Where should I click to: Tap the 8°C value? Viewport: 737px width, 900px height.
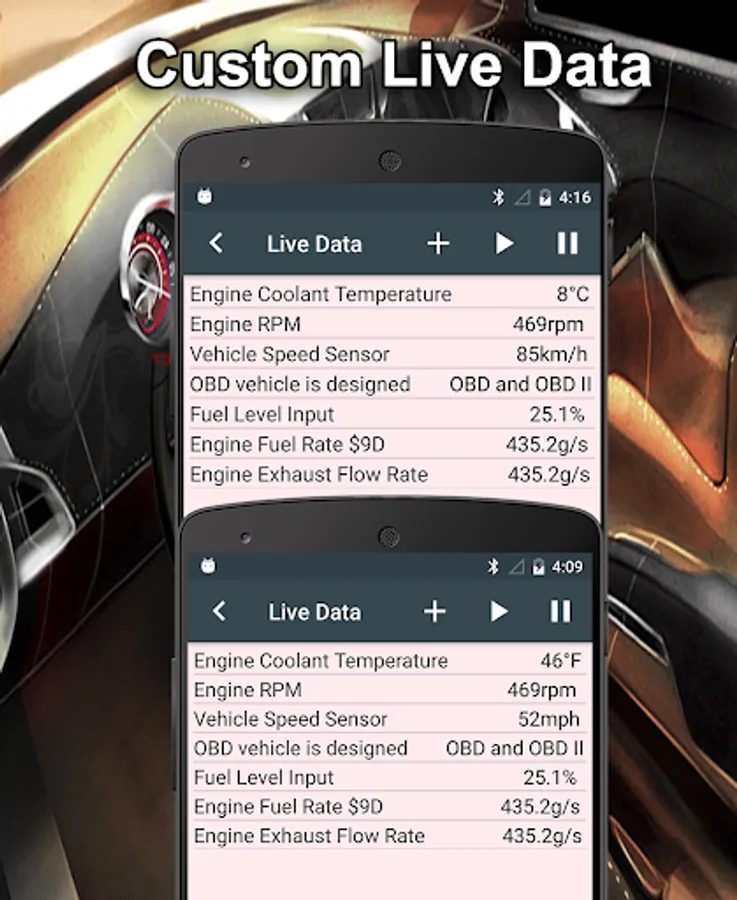(572, 294)
